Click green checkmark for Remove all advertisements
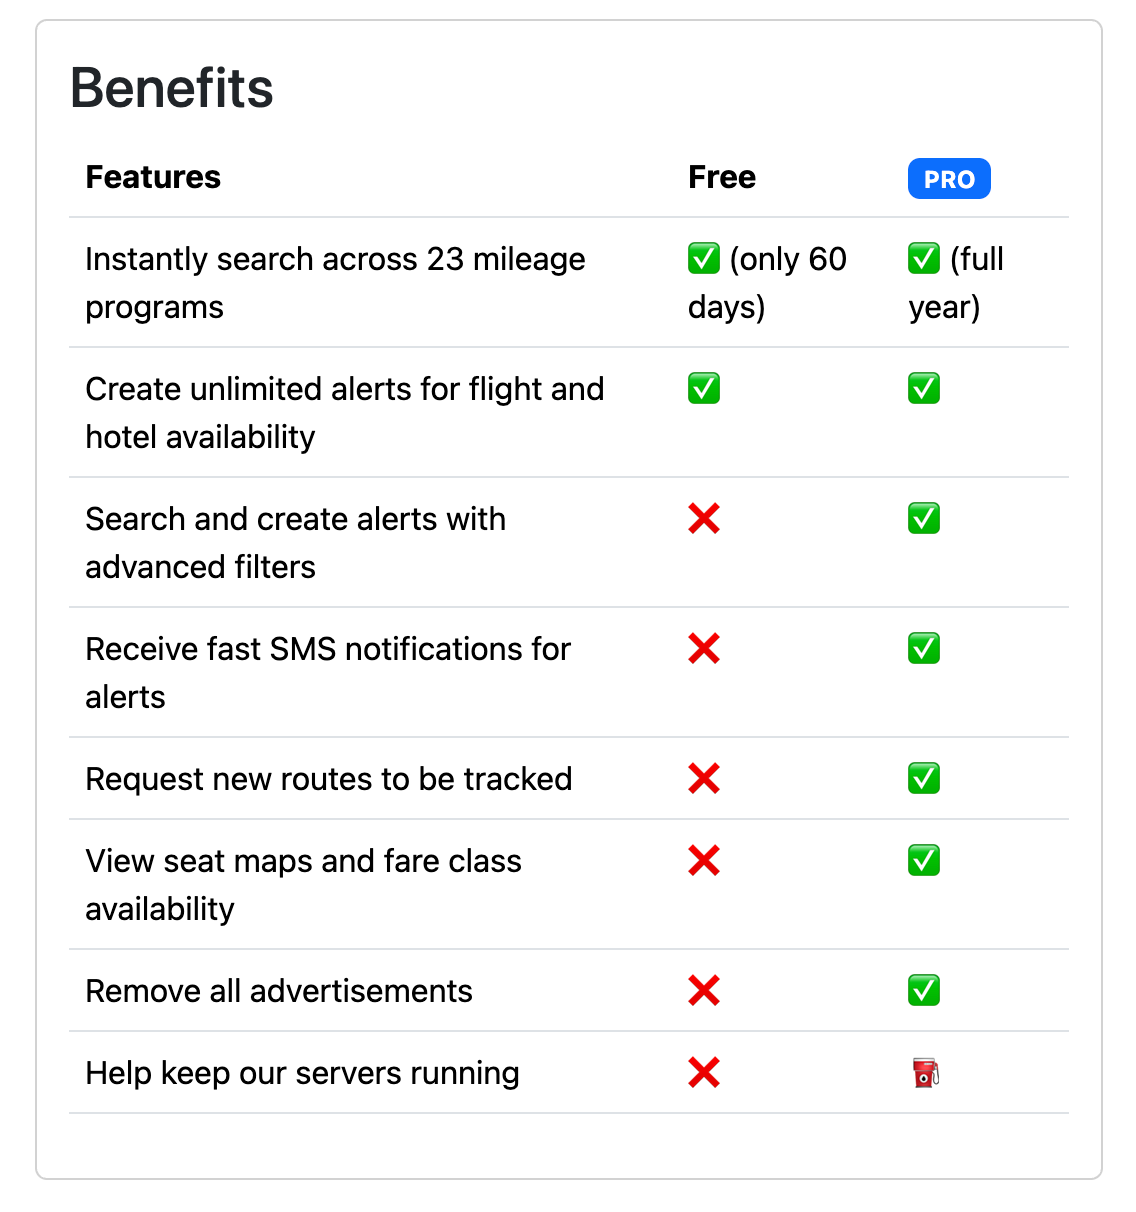1136x1212 pixels. pyautogui.click(x=924, y=991)
